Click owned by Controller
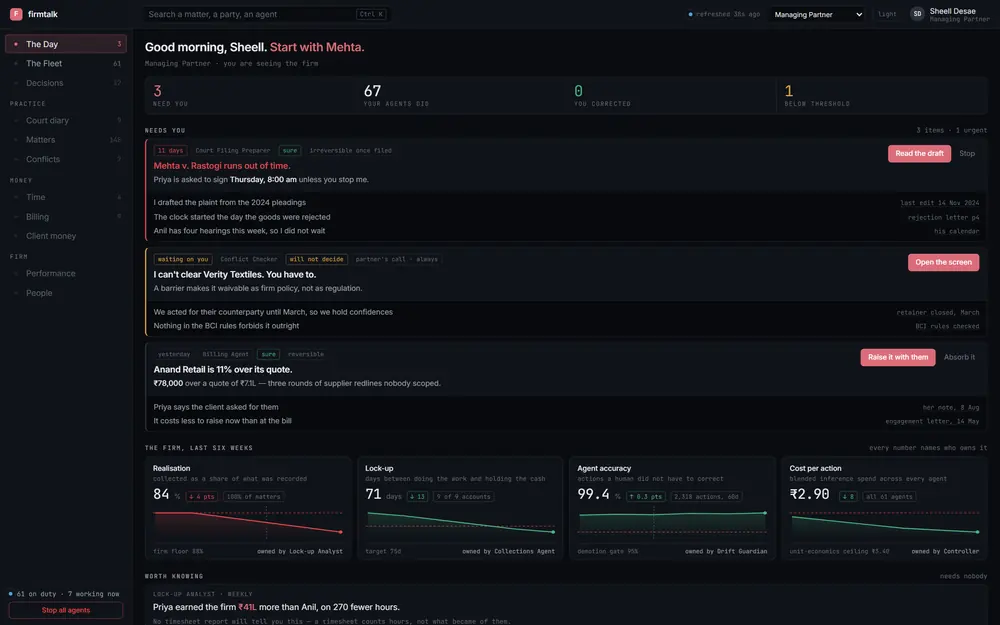Viewport: 1000px width, 625px height. point(945,552)
